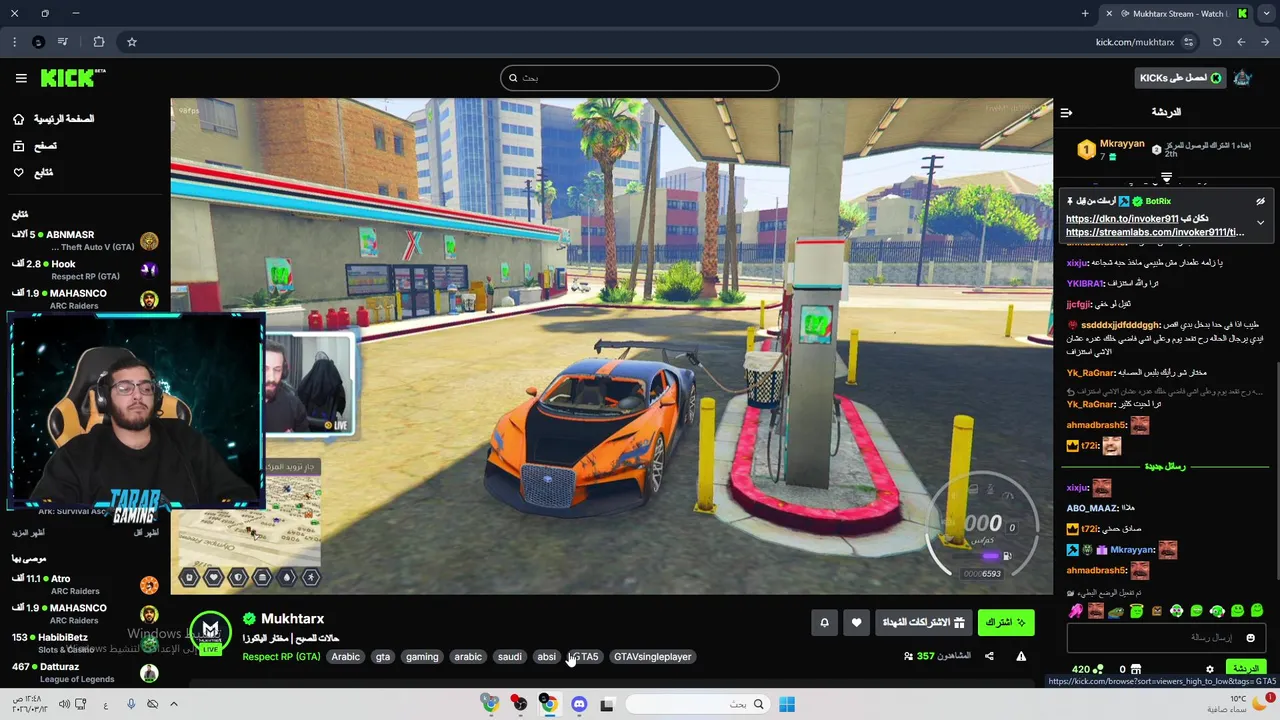Open the browse section (تصفح)

click(34, 146)
